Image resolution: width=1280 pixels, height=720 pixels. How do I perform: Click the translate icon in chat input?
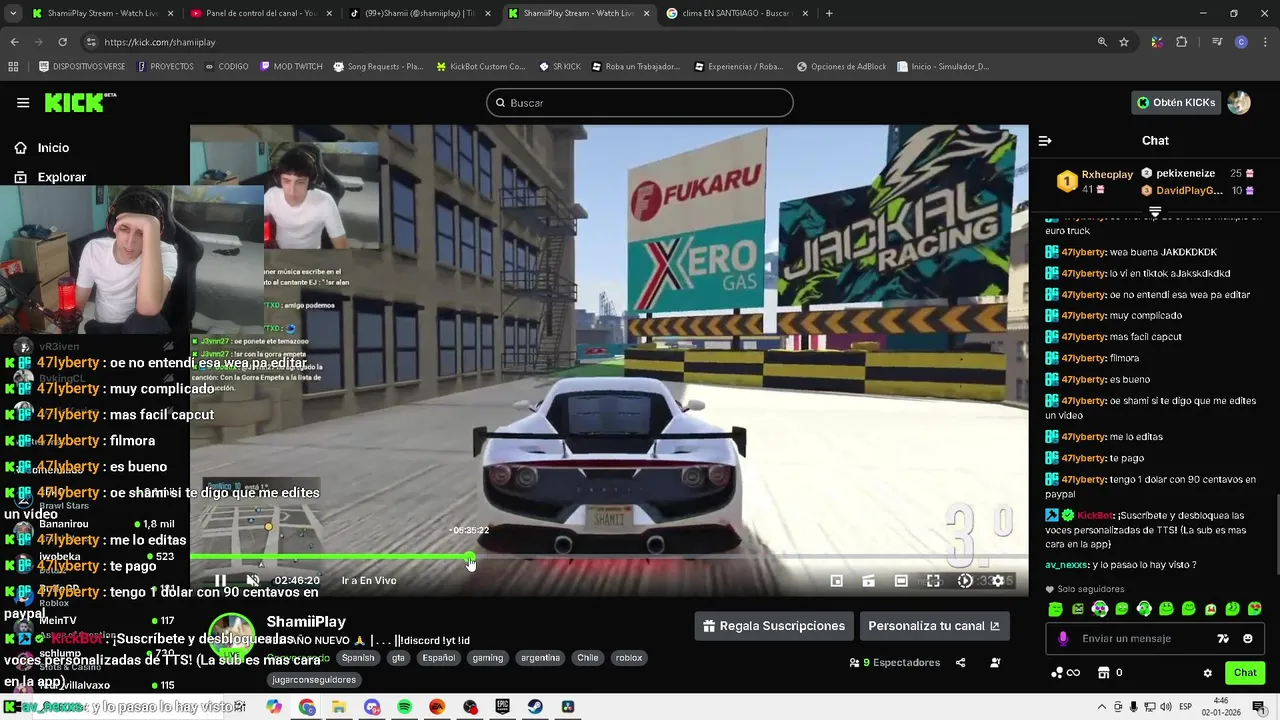tap(1222, 639)
